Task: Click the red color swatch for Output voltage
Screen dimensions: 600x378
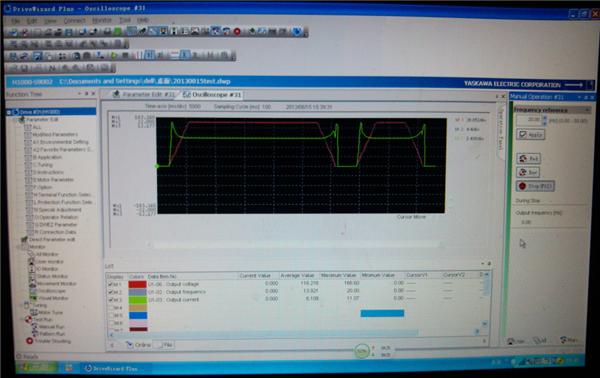Action: coord(137,284)
